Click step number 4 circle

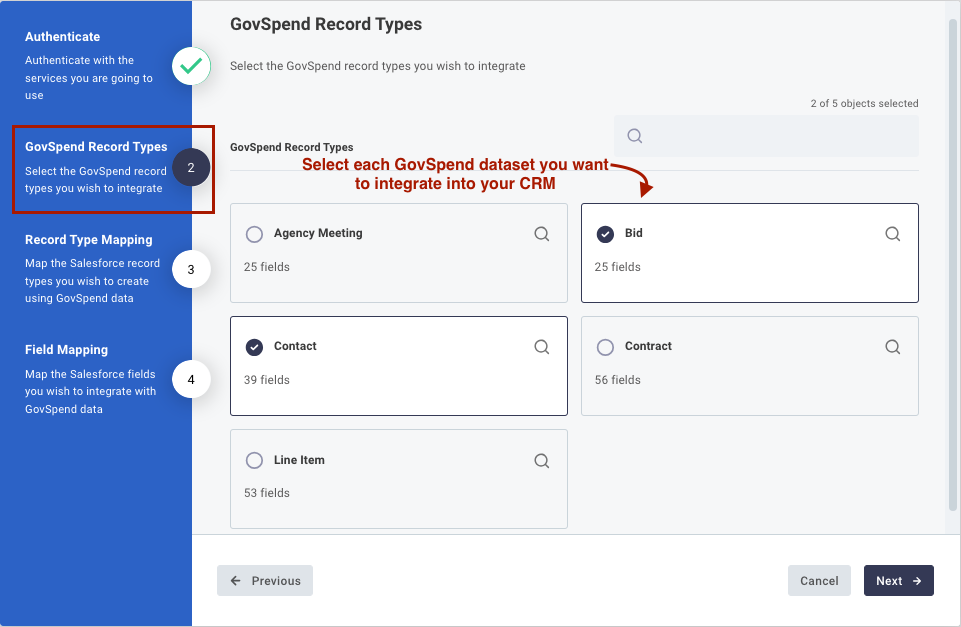point(191,379)
